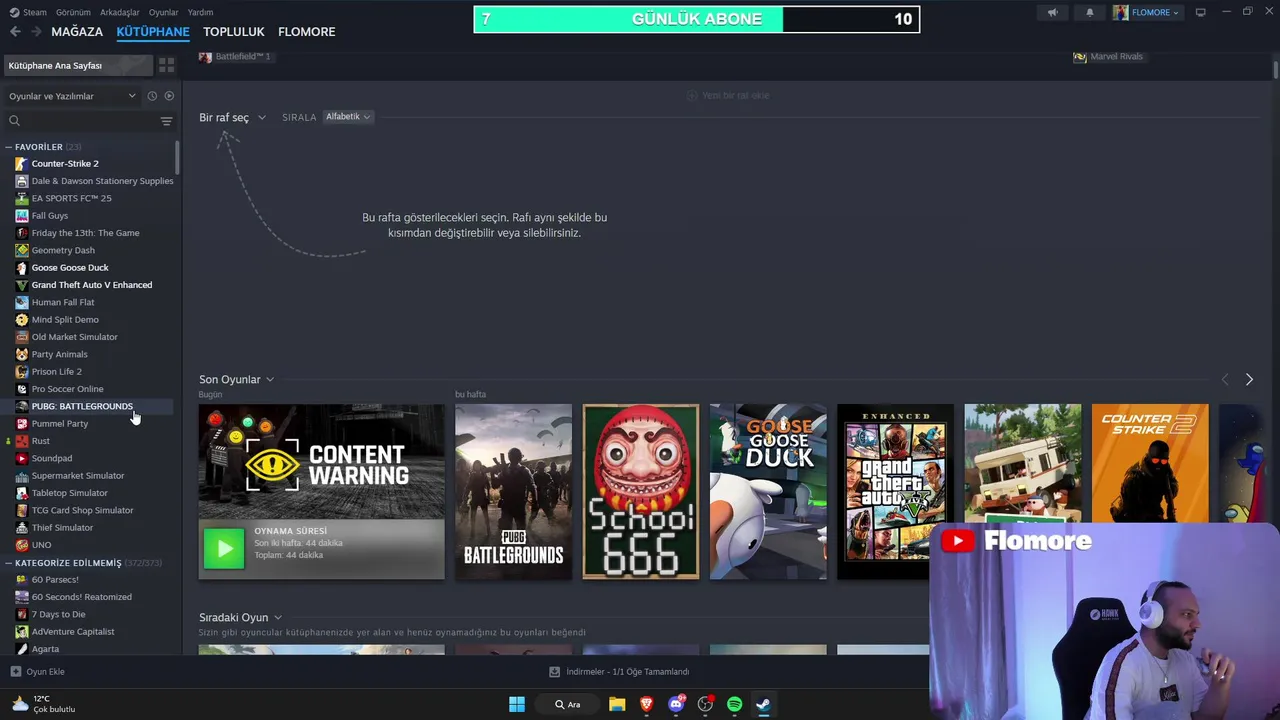Select Old Market Simulator
Image resolution: width=1280 pixels, height=720 pixels.
coord(74,337)
